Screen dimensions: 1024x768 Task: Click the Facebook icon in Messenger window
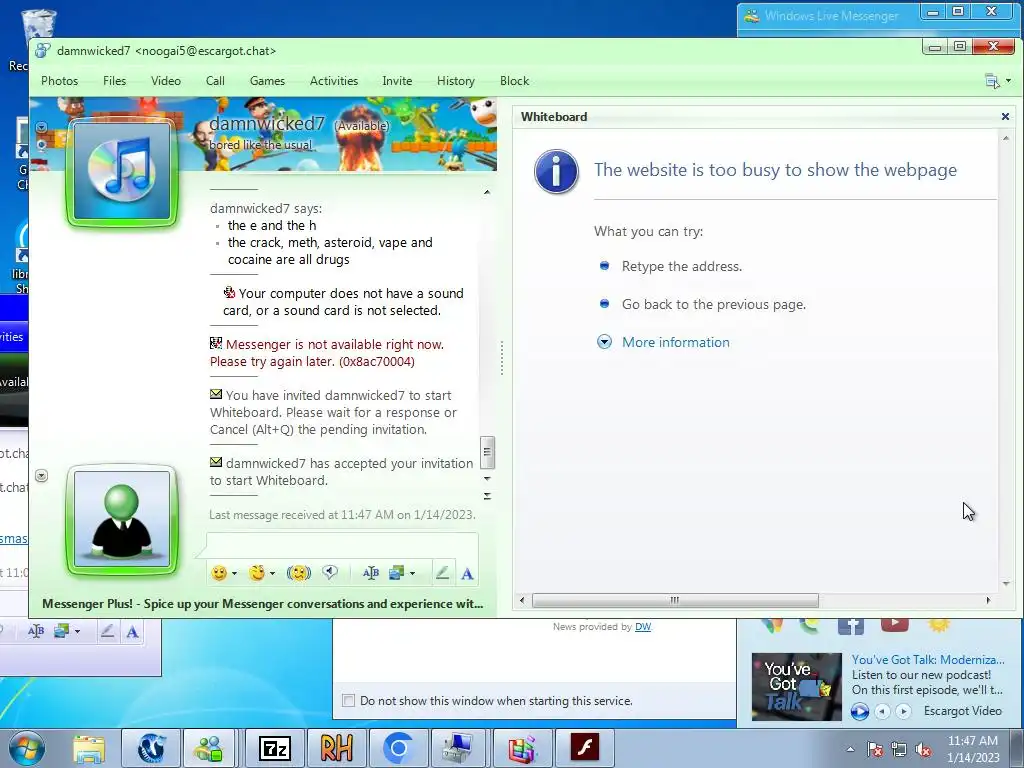tap(851, 627)
